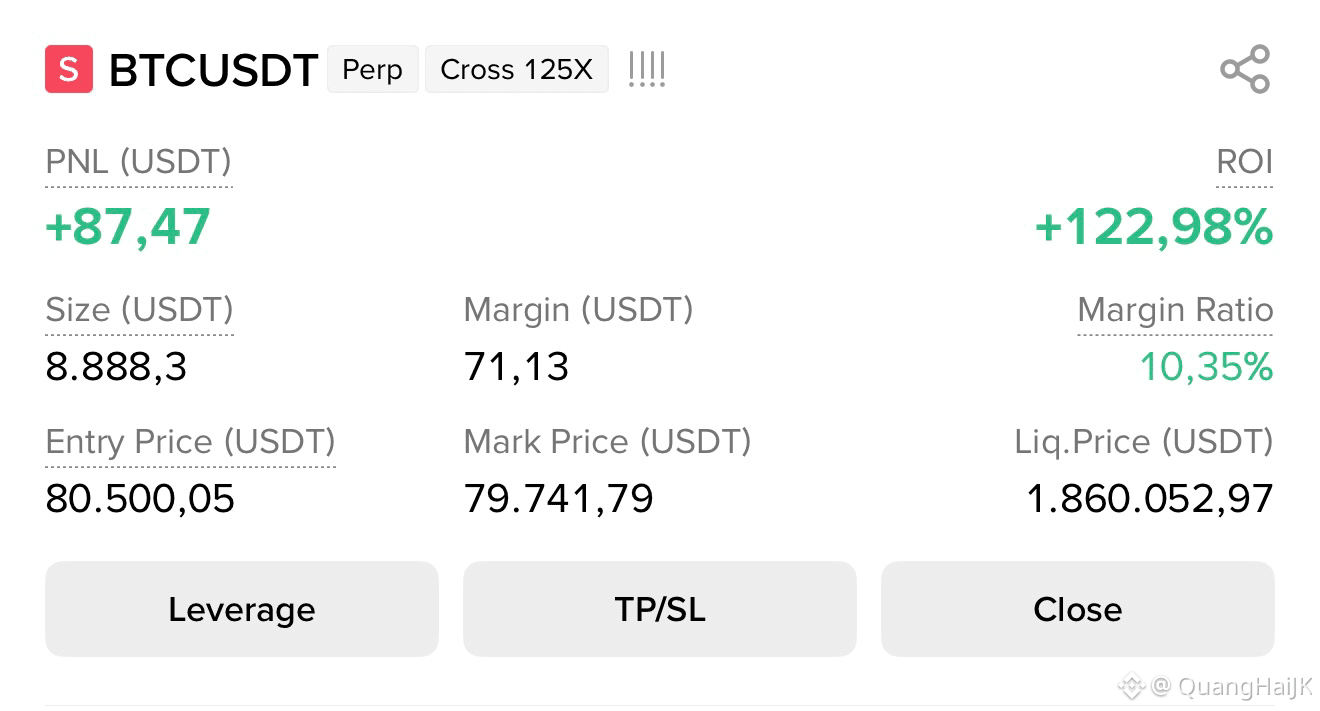Tap the underlined Entry Price (USDT) label
This screenshot has height=711, width=1320.
190,442
